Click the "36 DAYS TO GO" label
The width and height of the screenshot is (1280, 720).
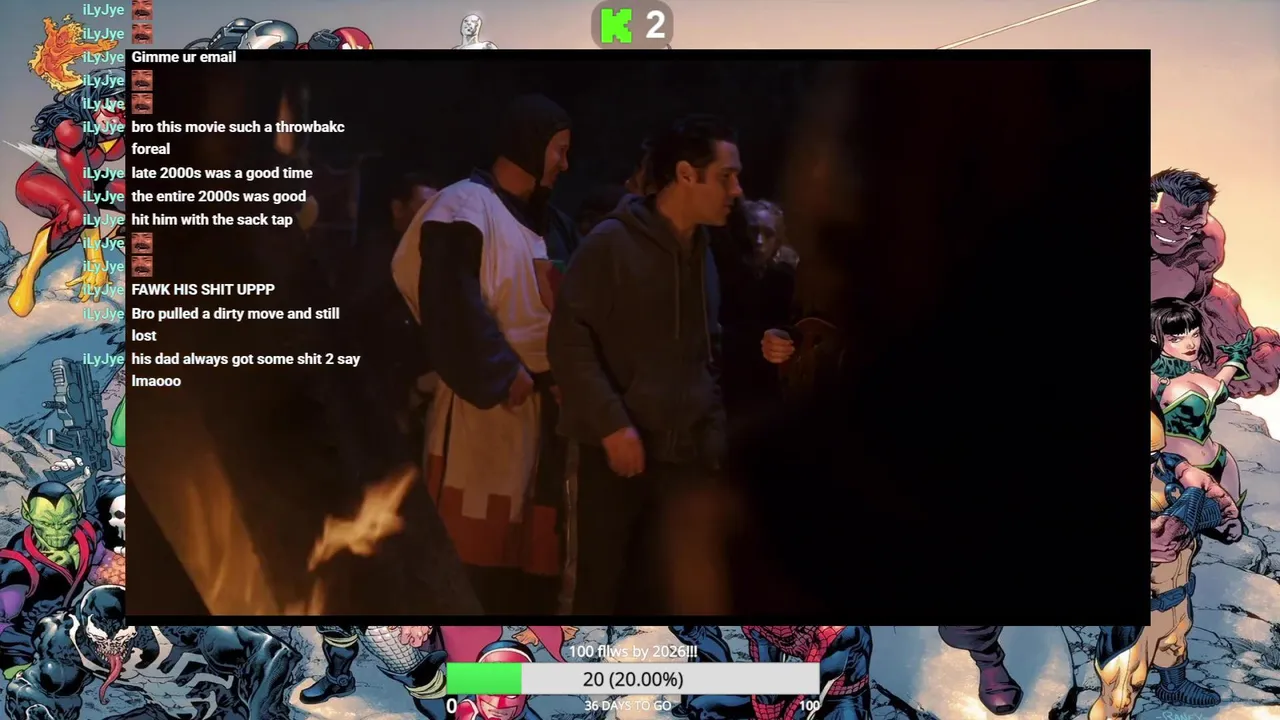(628, 706)
